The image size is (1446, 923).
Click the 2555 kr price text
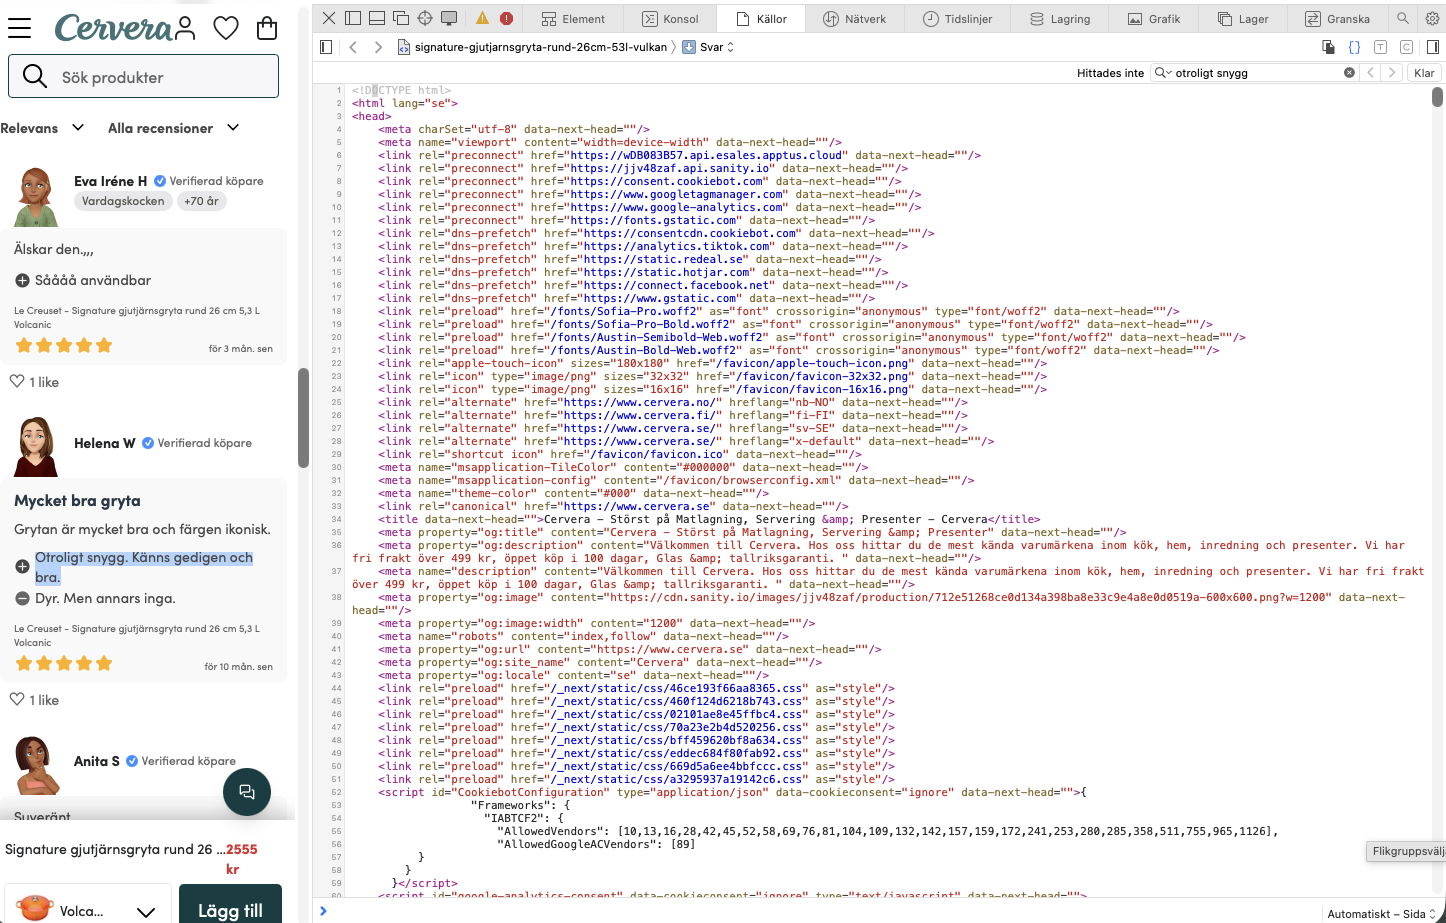pos(241,859)
